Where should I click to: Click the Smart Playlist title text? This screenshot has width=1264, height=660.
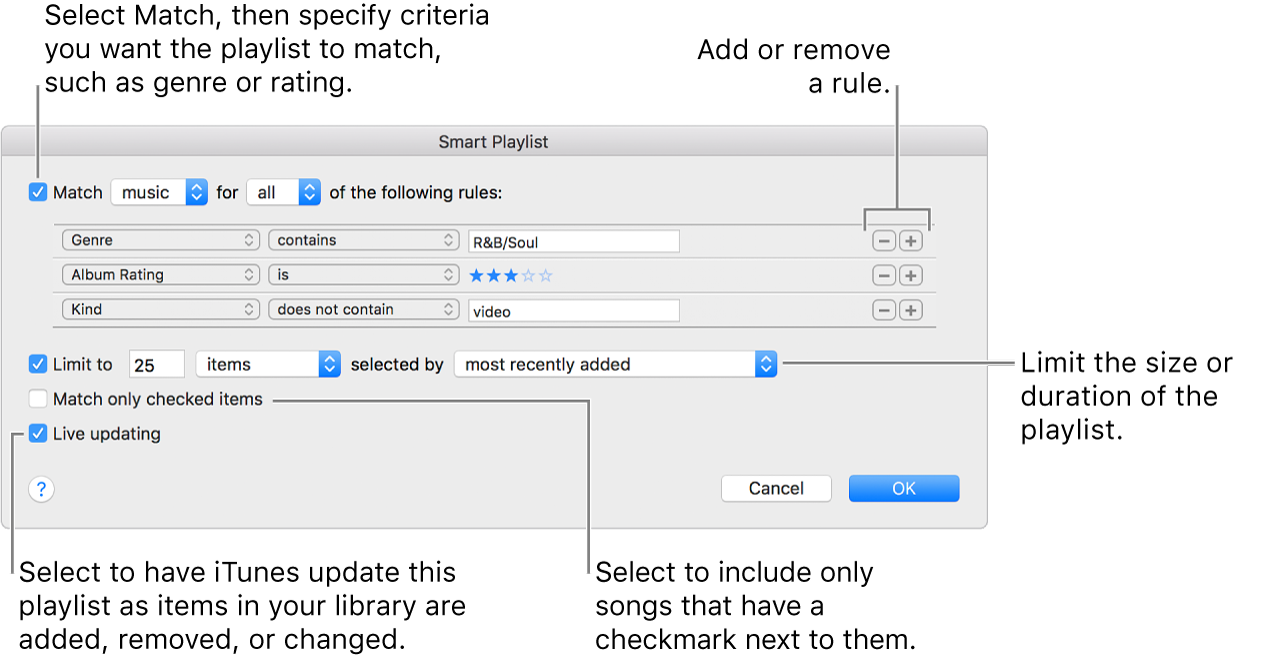tap(493, 142)
